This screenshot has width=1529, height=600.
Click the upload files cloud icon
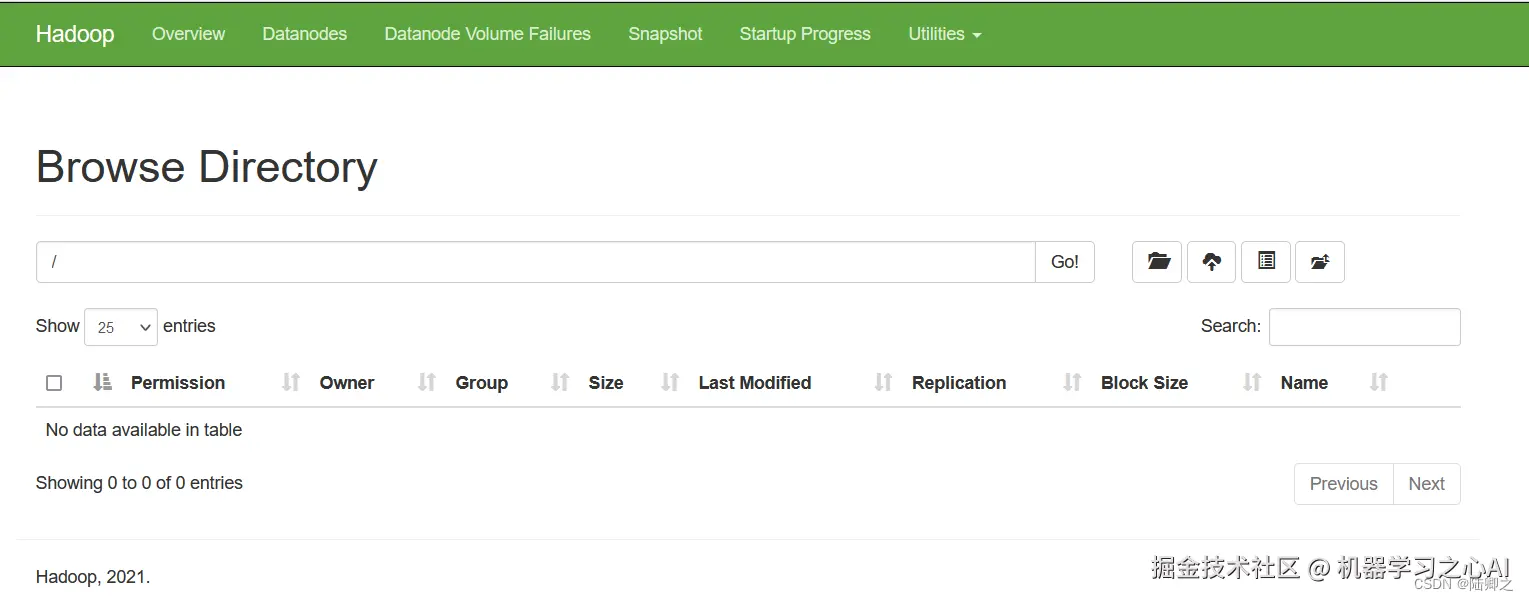pyautogui.click(x=1211, y=262)
